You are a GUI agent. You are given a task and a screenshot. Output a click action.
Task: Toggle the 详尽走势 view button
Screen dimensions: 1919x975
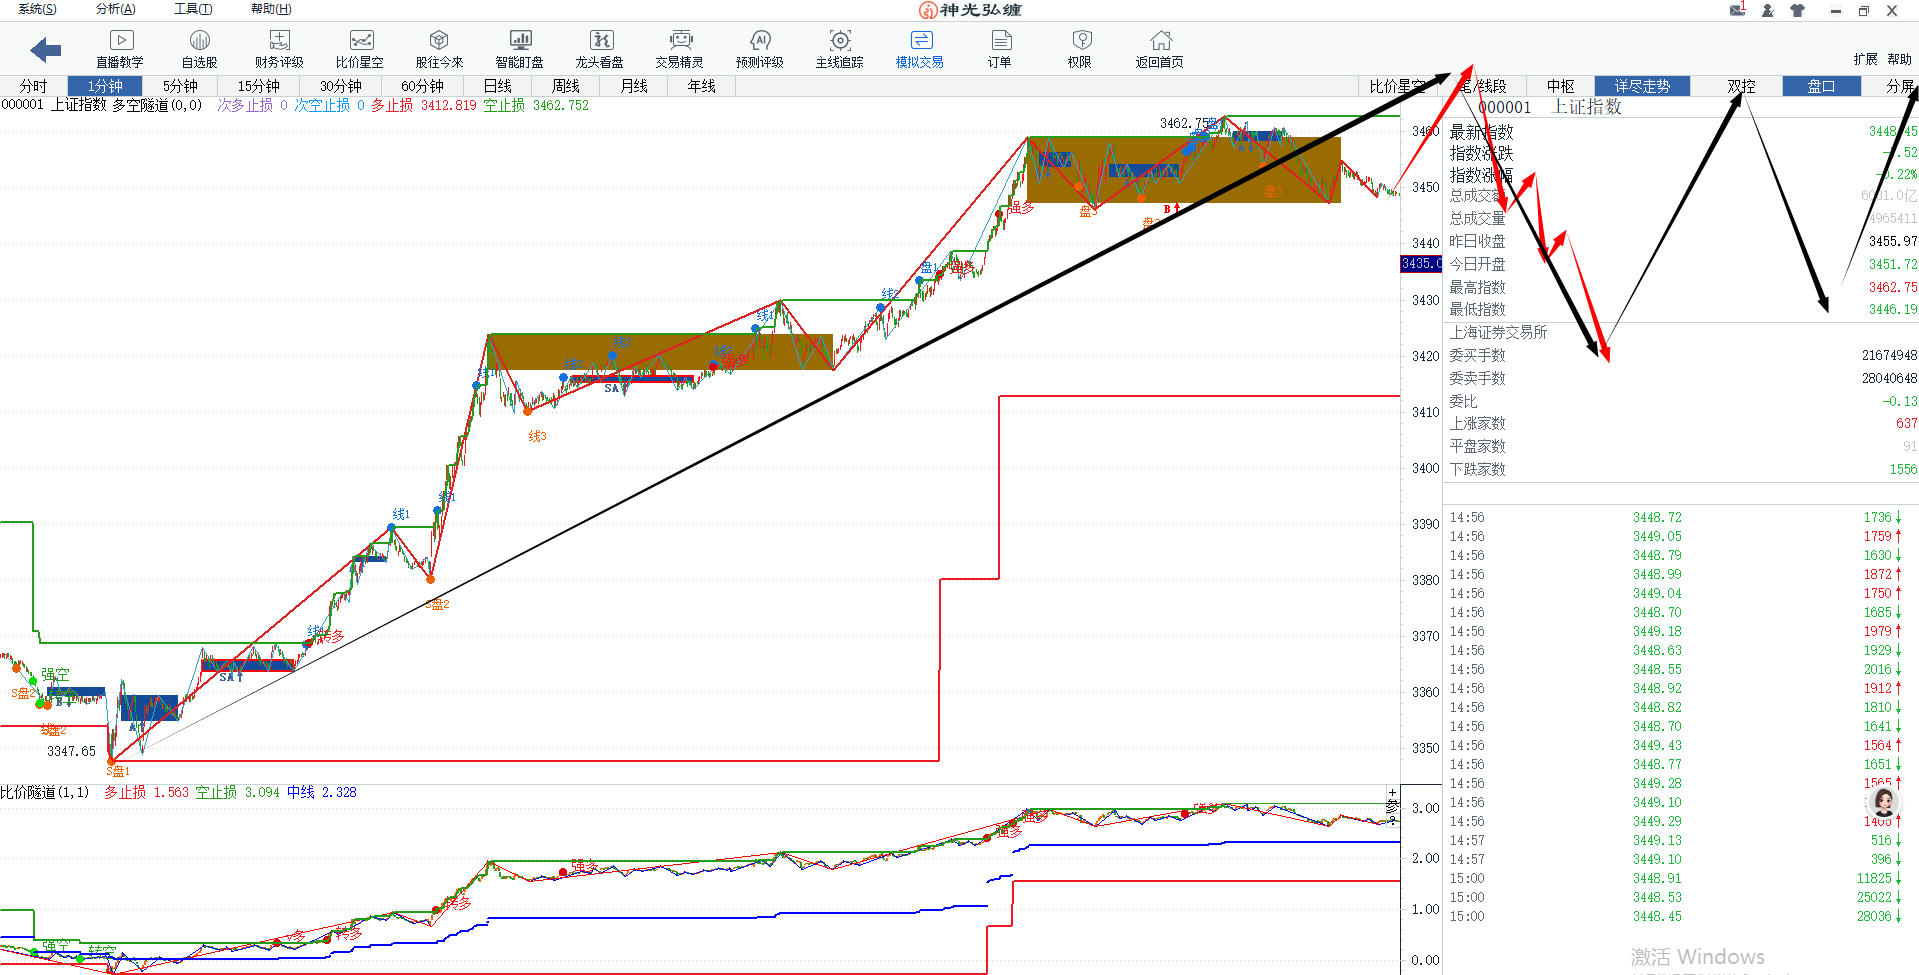[1642, 86]
